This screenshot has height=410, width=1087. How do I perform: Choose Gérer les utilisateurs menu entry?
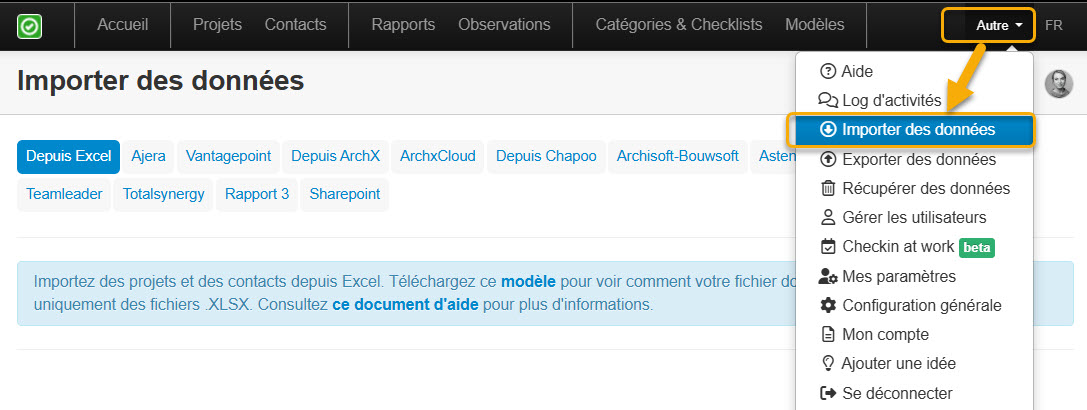[914, 217]
